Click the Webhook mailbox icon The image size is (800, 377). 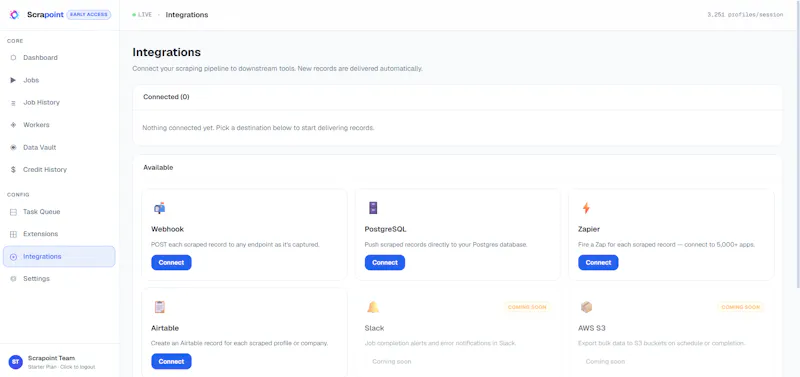coord(160,208)
